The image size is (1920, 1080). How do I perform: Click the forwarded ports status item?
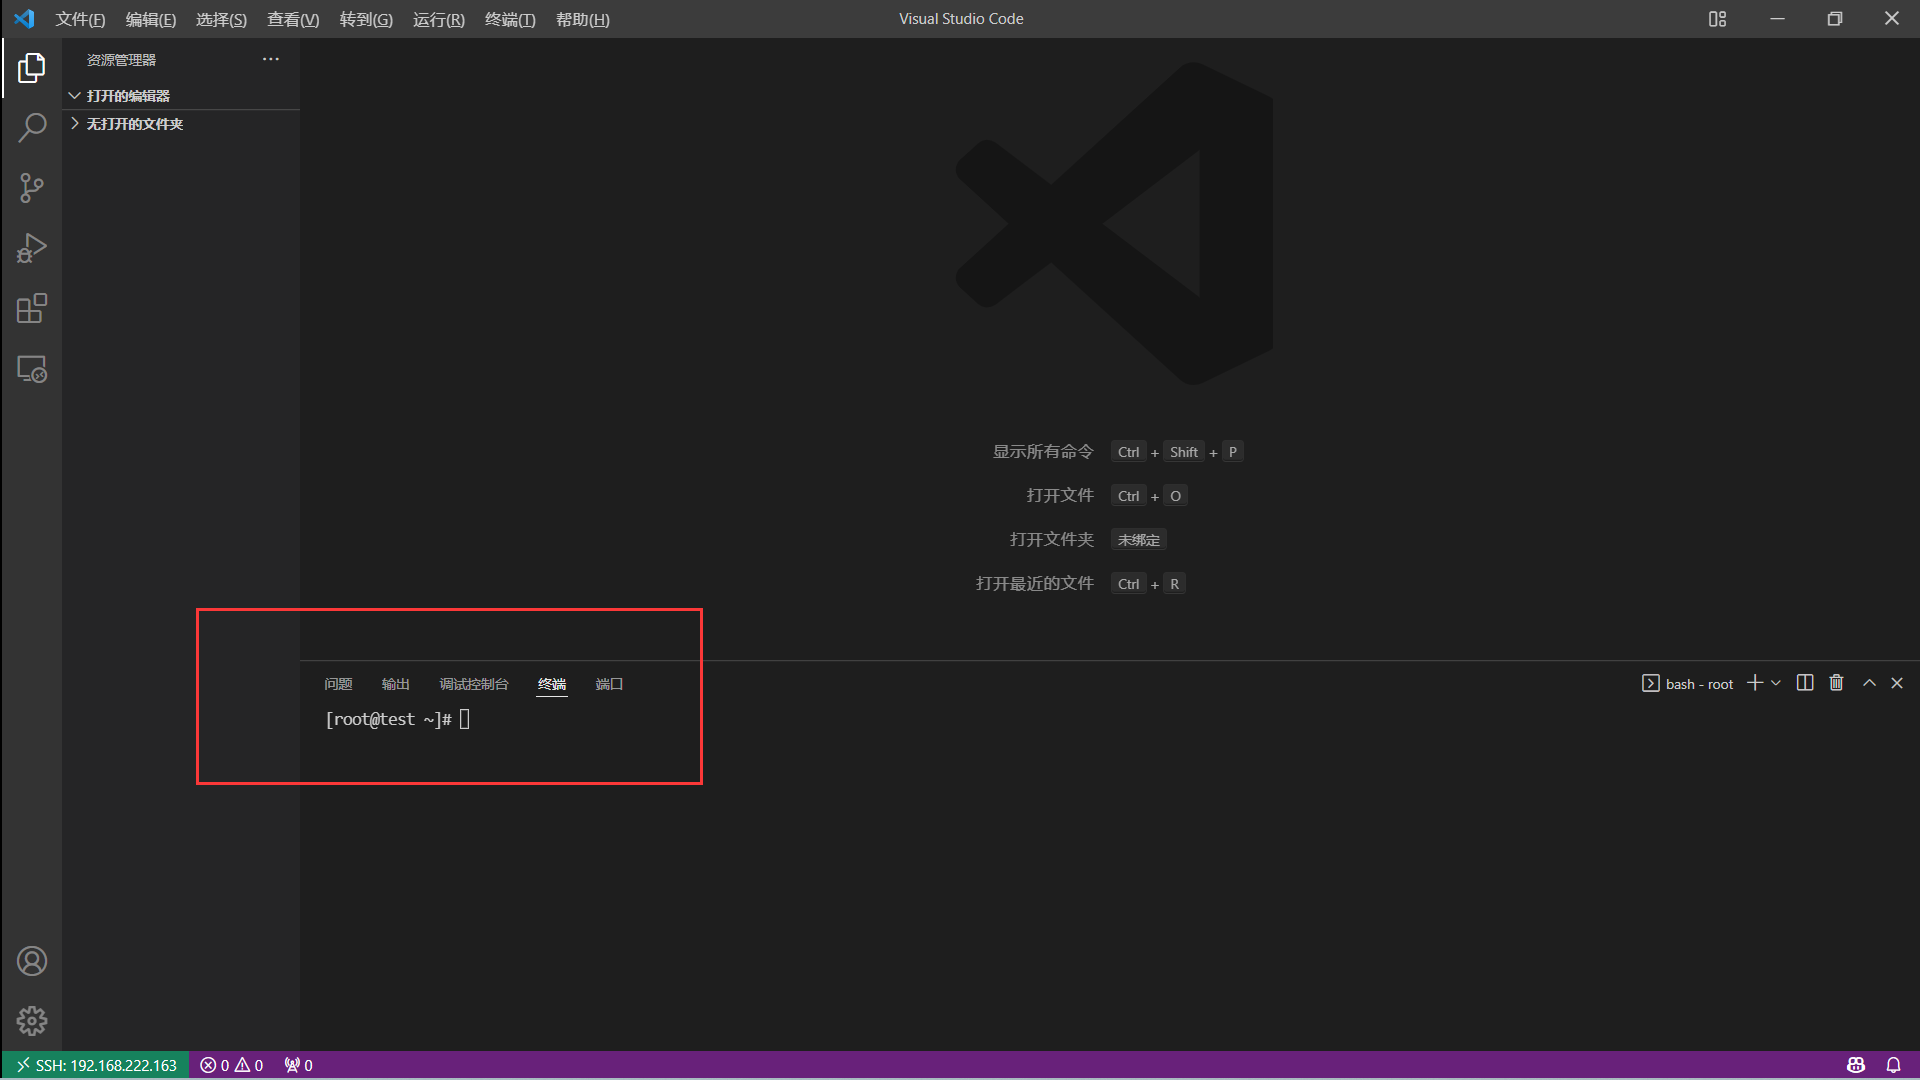pyautogui.click(x=298, y=1065)
